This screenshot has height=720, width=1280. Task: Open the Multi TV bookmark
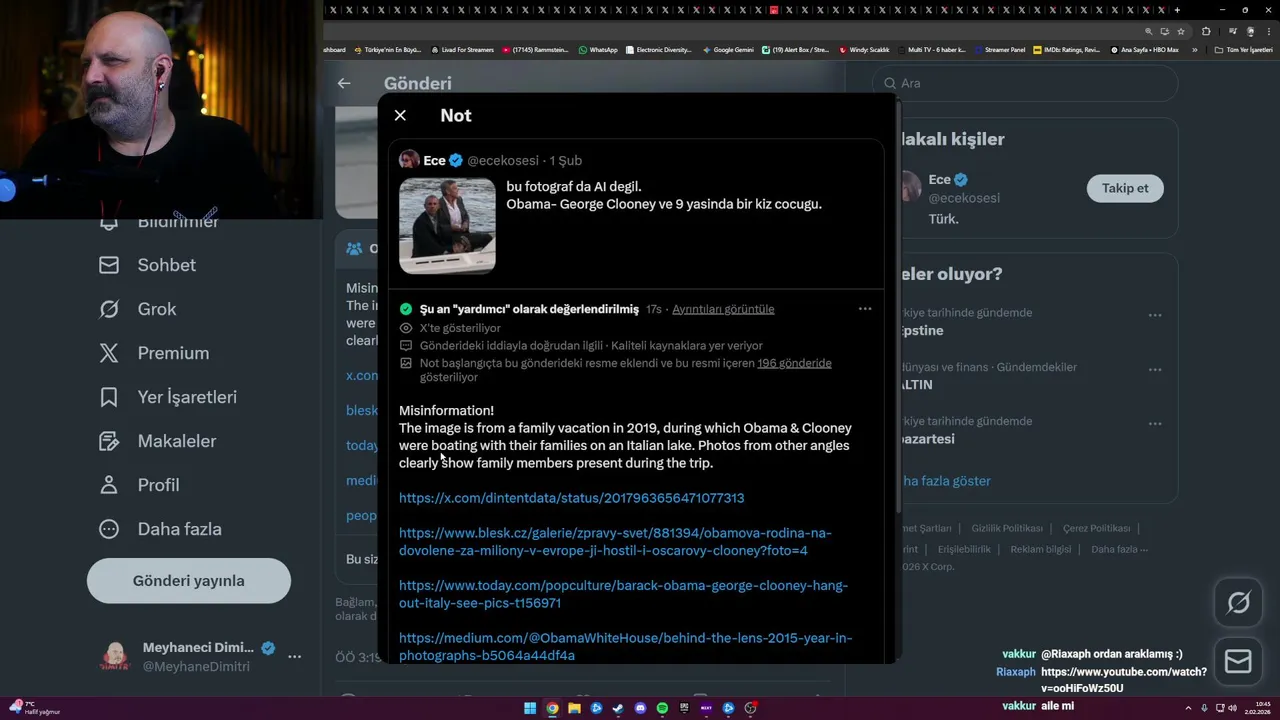click(x=931, y=49)
